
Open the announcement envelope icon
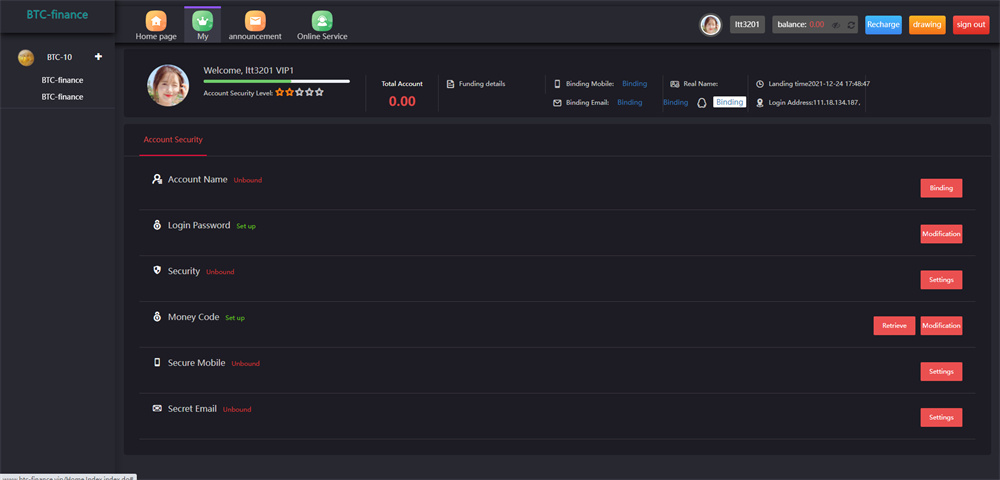[x=255, y=21]
